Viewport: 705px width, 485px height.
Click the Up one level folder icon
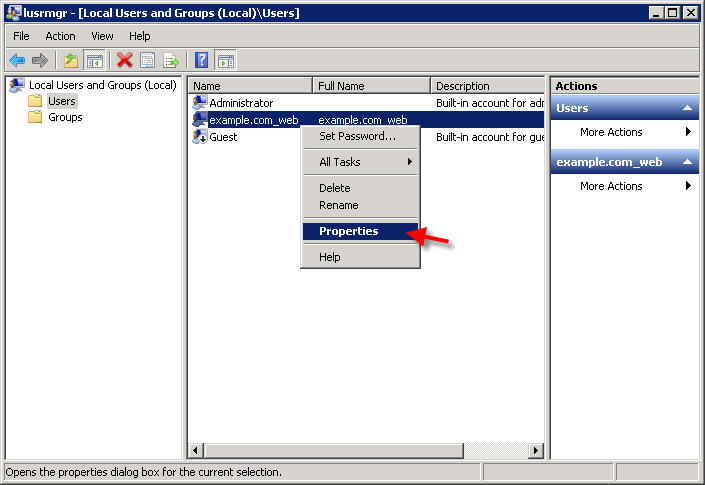coord(71,60)
